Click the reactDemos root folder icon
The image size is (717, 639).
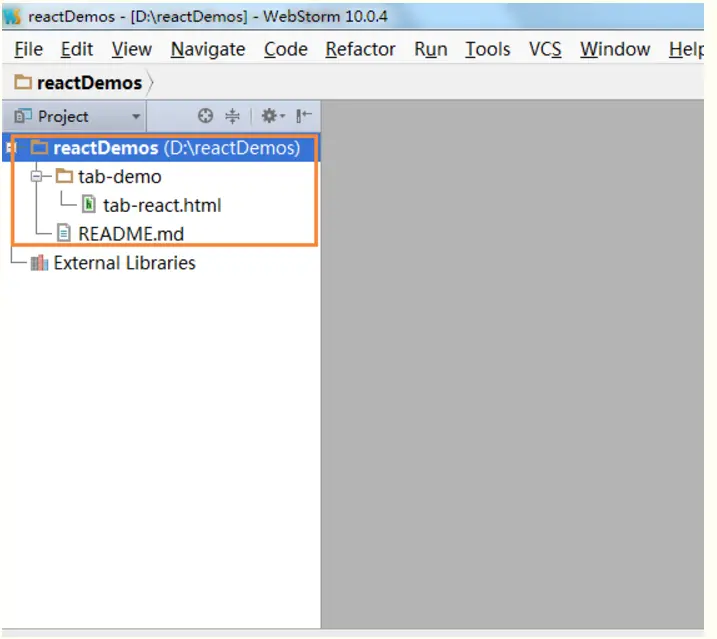pyautogui.click(x=39, y=147)
